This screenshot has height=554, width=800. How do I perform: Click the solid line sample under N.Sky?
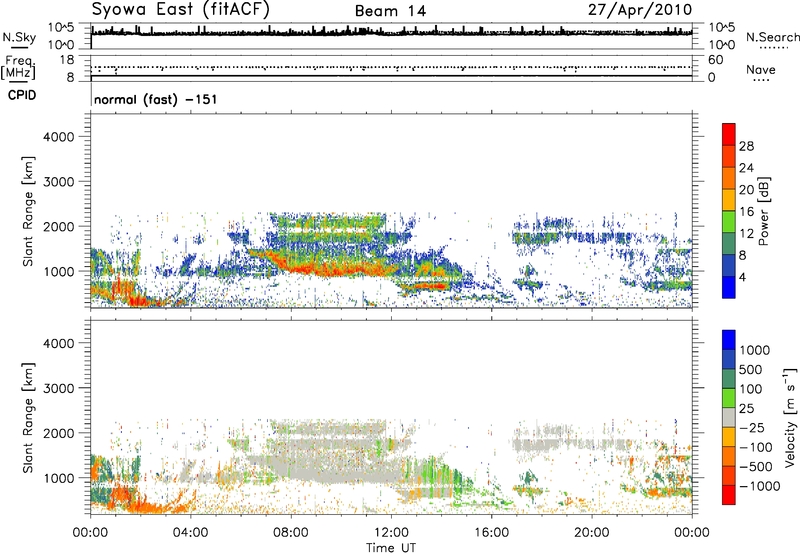pyautogui.click(x=20, y=49)
